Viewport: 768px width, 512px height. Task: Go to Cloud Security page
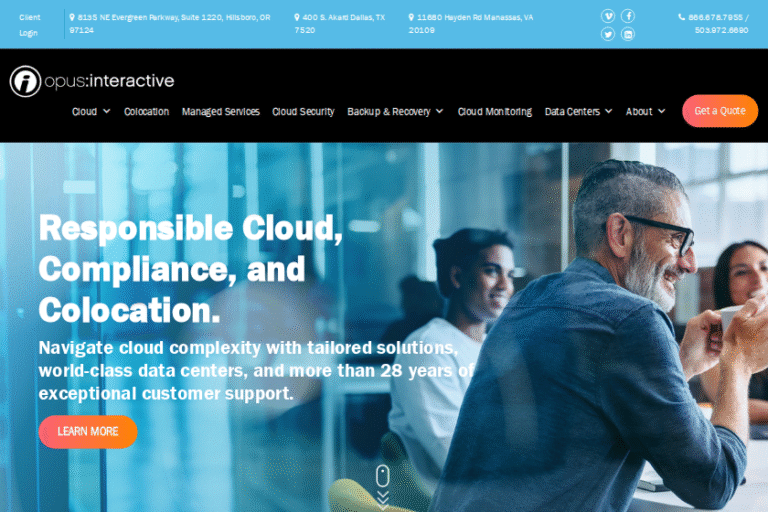point(303,112)
